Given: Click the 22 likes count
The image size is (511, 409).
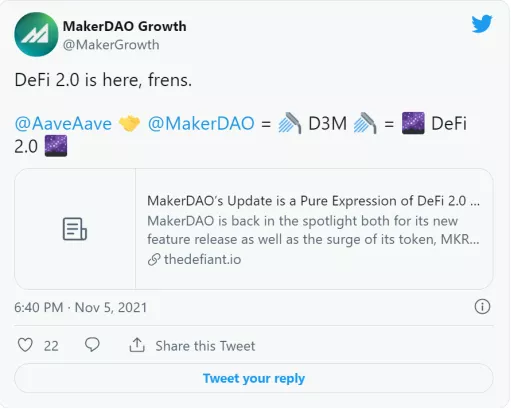Looking at the screenshot, I should tap(51, 346).
